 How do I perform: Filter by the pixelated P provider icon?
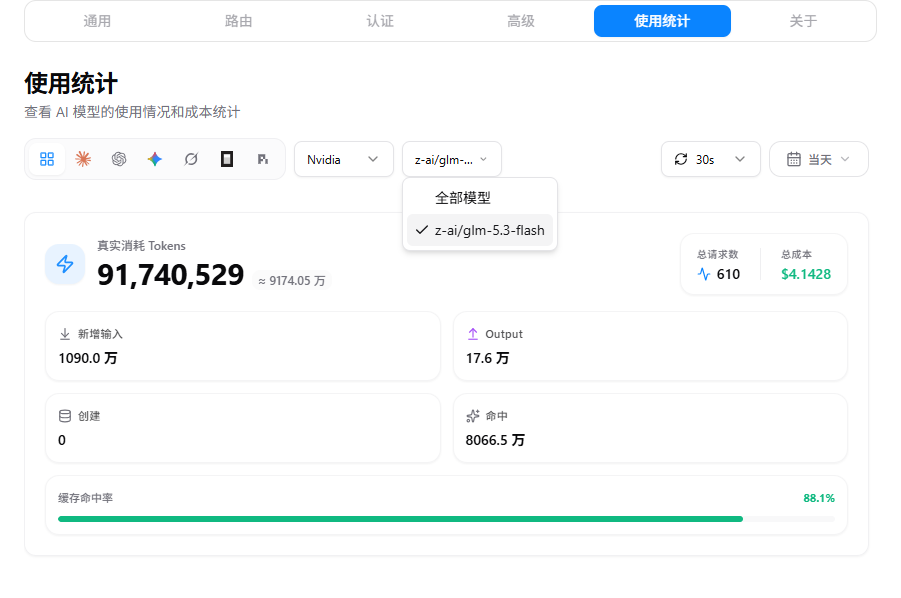pyautogui.click(x=263, y=159)
